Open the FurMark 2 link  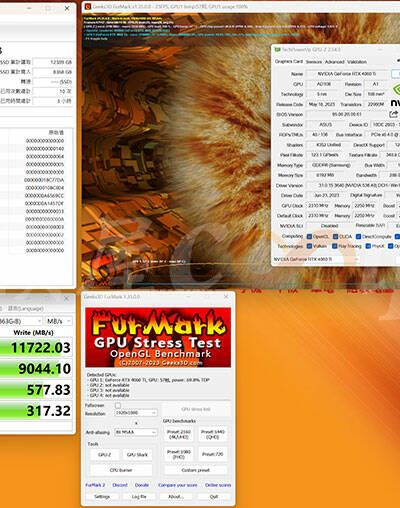click(95, 485)
